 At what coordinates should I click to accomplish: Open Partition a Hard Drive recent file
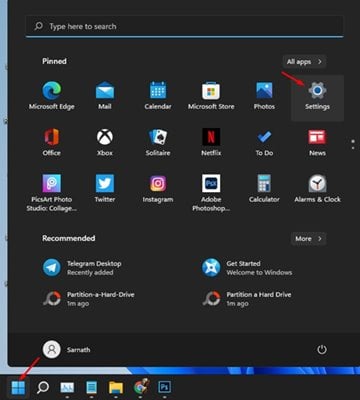(x=247, y=299)
